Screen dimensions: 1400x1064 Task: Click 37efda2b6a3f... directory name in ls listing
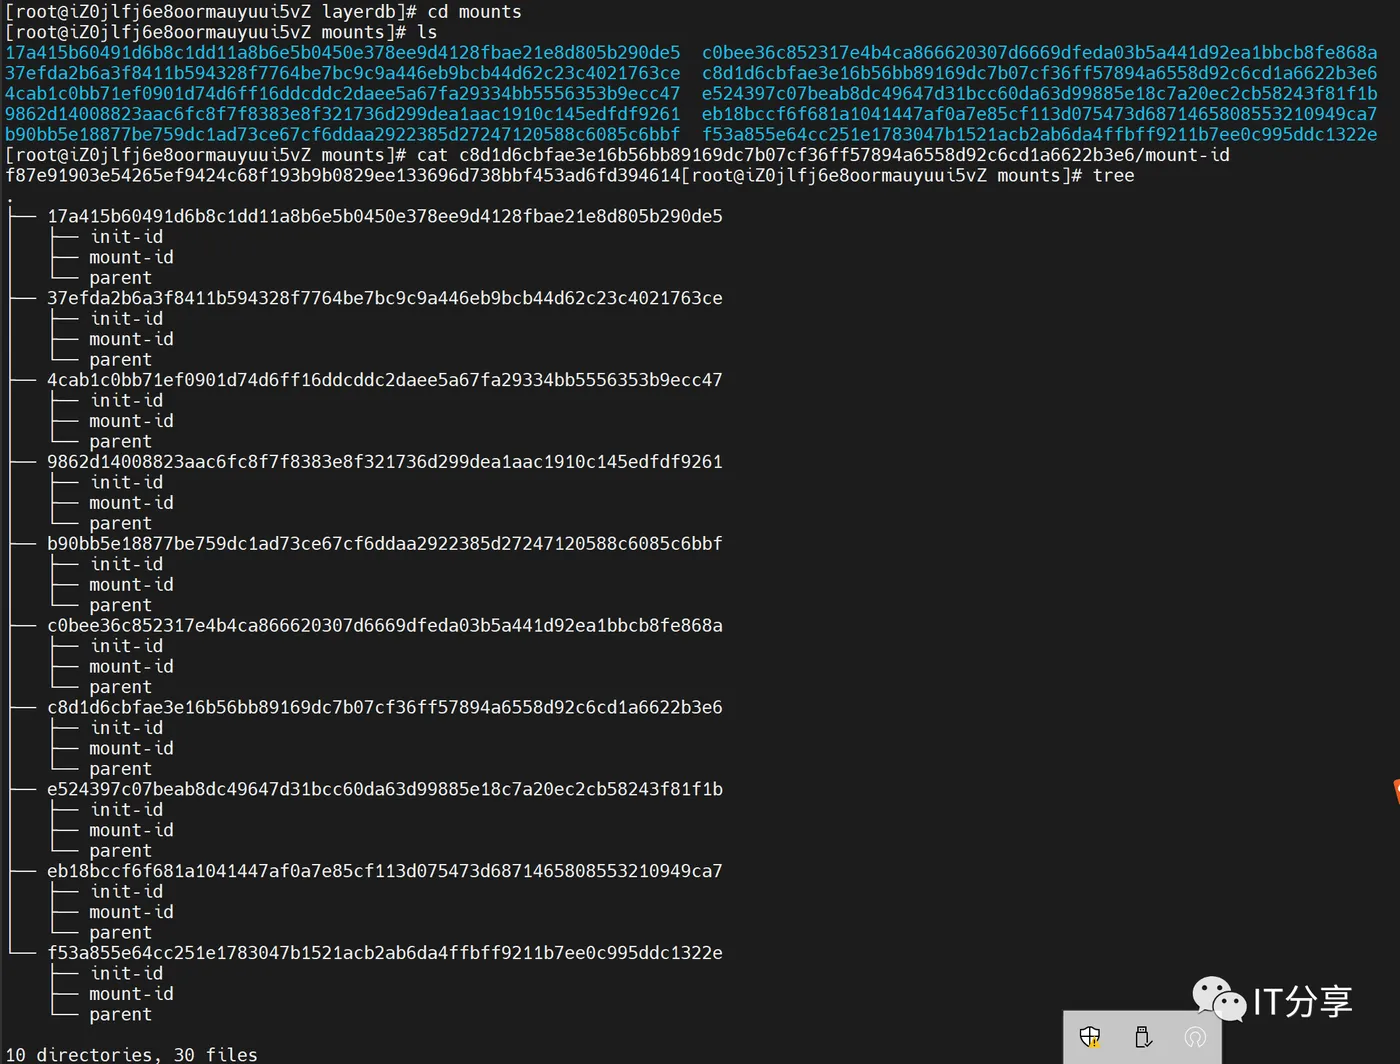342,73
